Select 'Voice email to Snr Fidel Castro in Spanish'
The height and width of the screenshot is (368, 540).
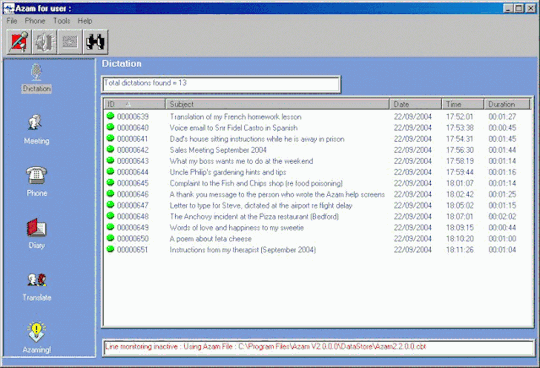[x=233, y=128]
